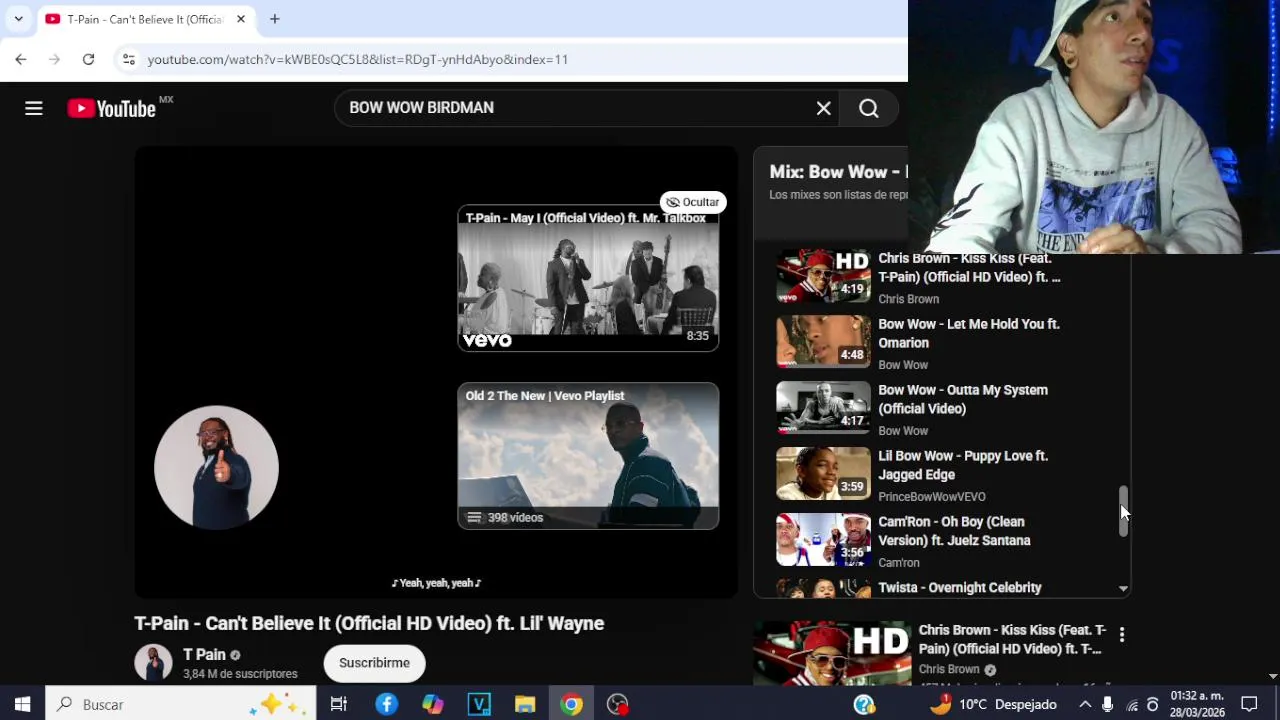The width and height of the screenshot is (1280, 720).
Task: Click the mix playlist scrollbar handle
Action: click(1123, 511)
